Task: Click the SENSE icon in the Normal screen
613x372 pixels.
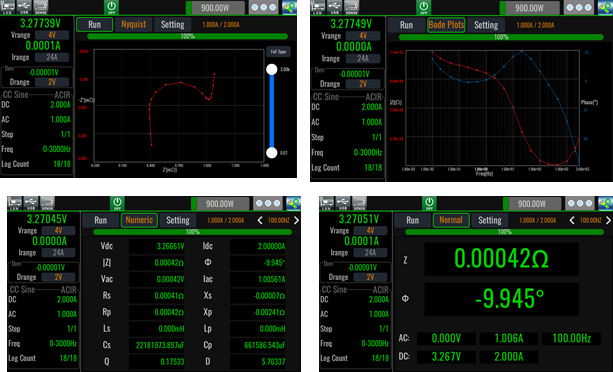Action: (359, 203)
